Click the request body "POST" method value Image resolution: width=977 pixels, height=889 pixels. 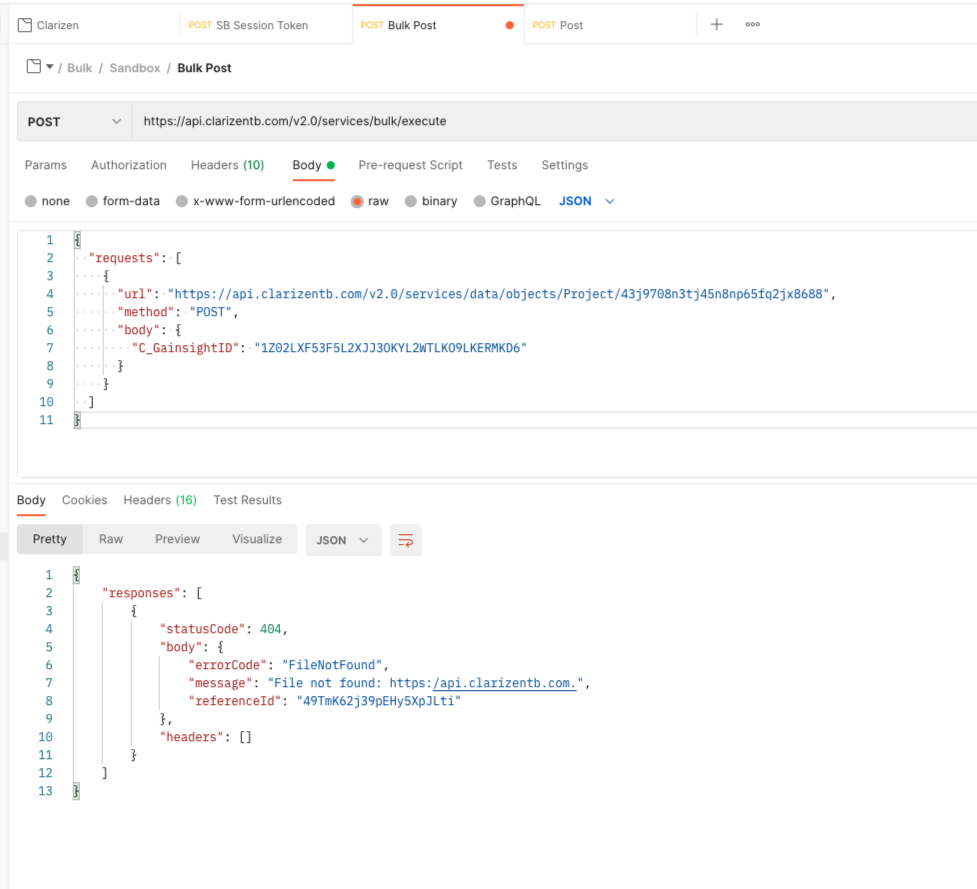[x=211, y=312]
